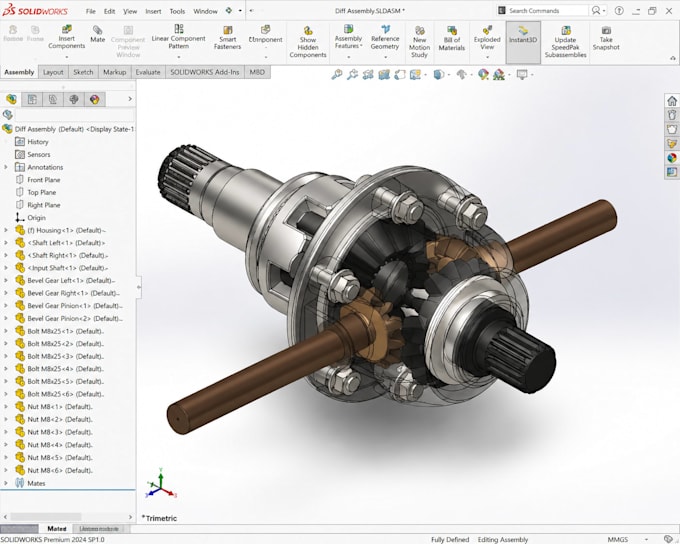This screenshot has width=680, height=544.
Task: Expand Bolt M8x25<3> node
Action: (6, 356)
